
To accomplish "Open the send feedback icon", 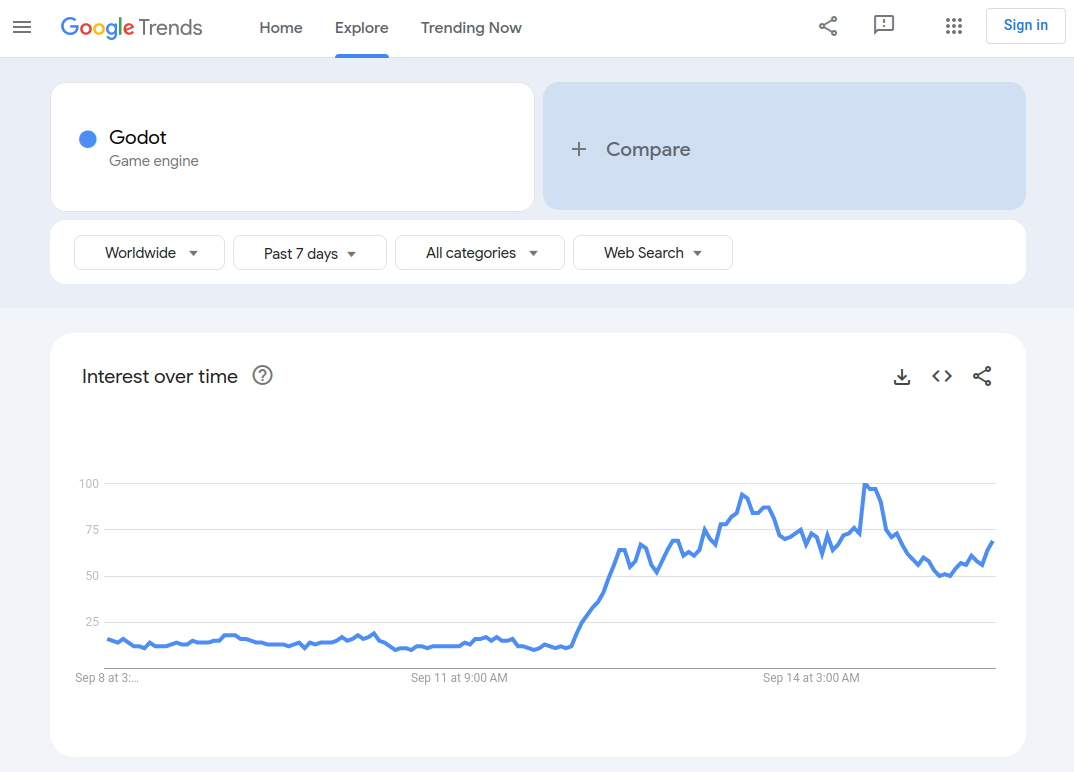I will click(884, 26).
